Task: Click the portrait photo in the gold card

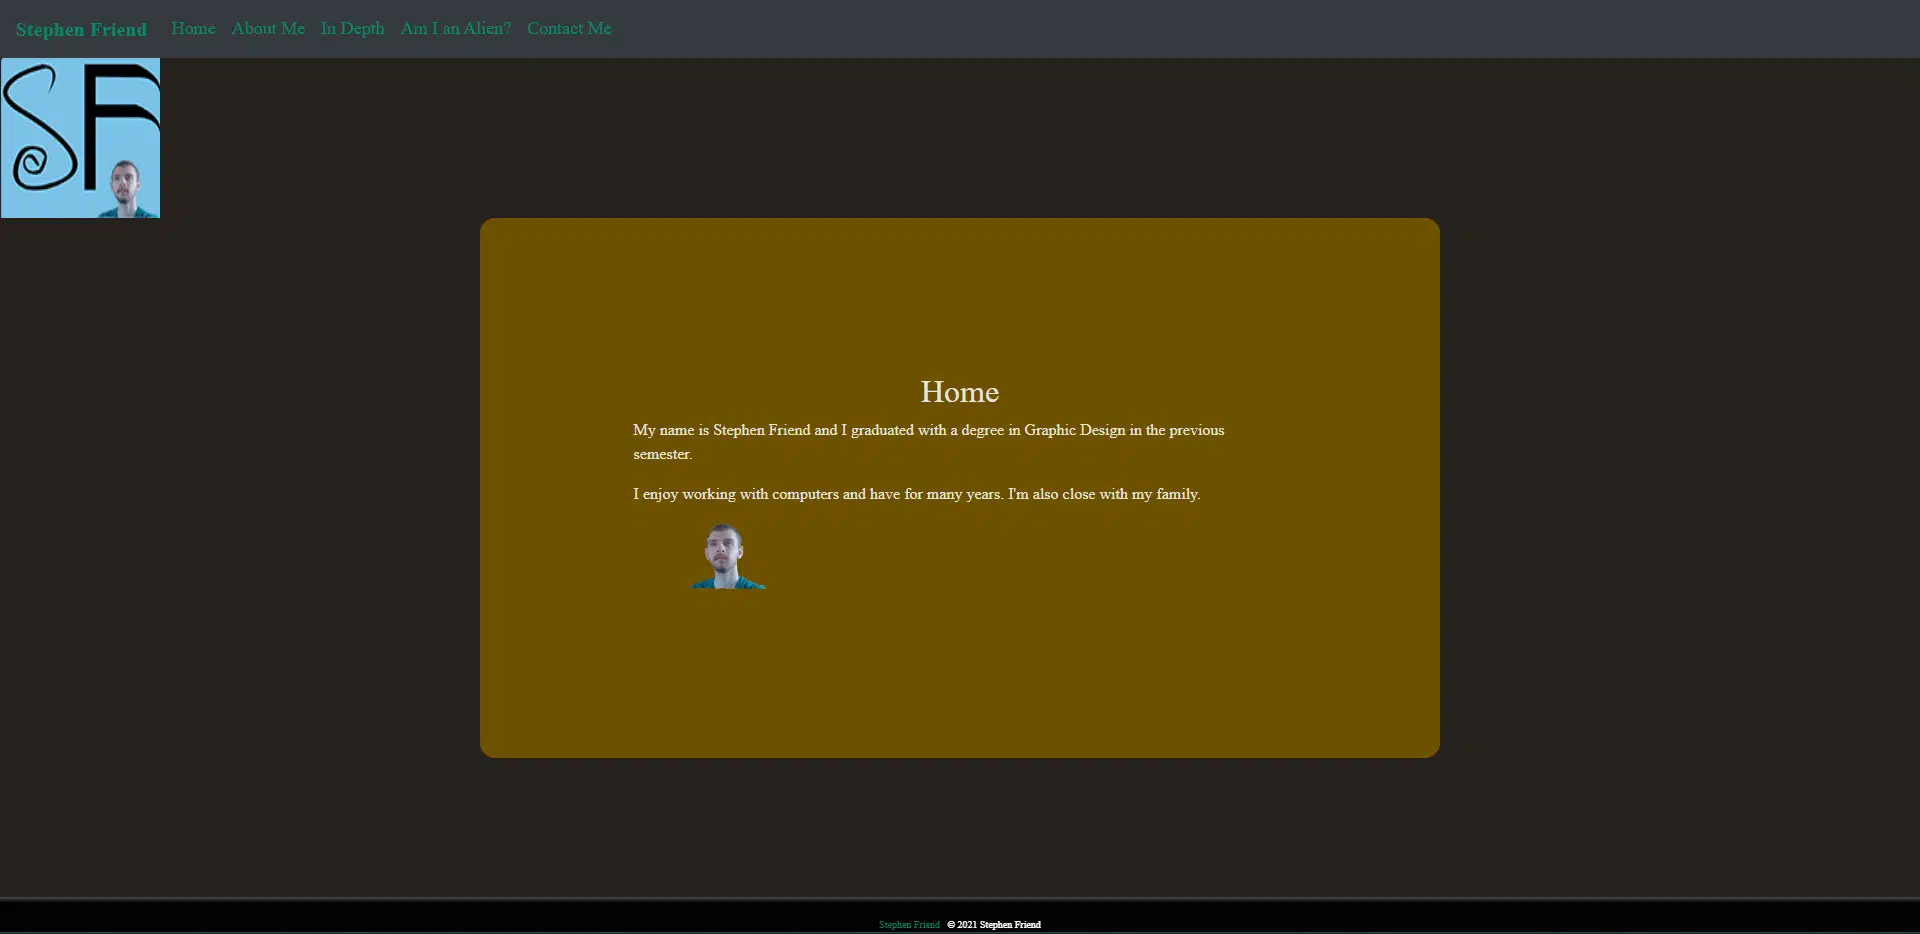Action: click(x=727, y=556)
